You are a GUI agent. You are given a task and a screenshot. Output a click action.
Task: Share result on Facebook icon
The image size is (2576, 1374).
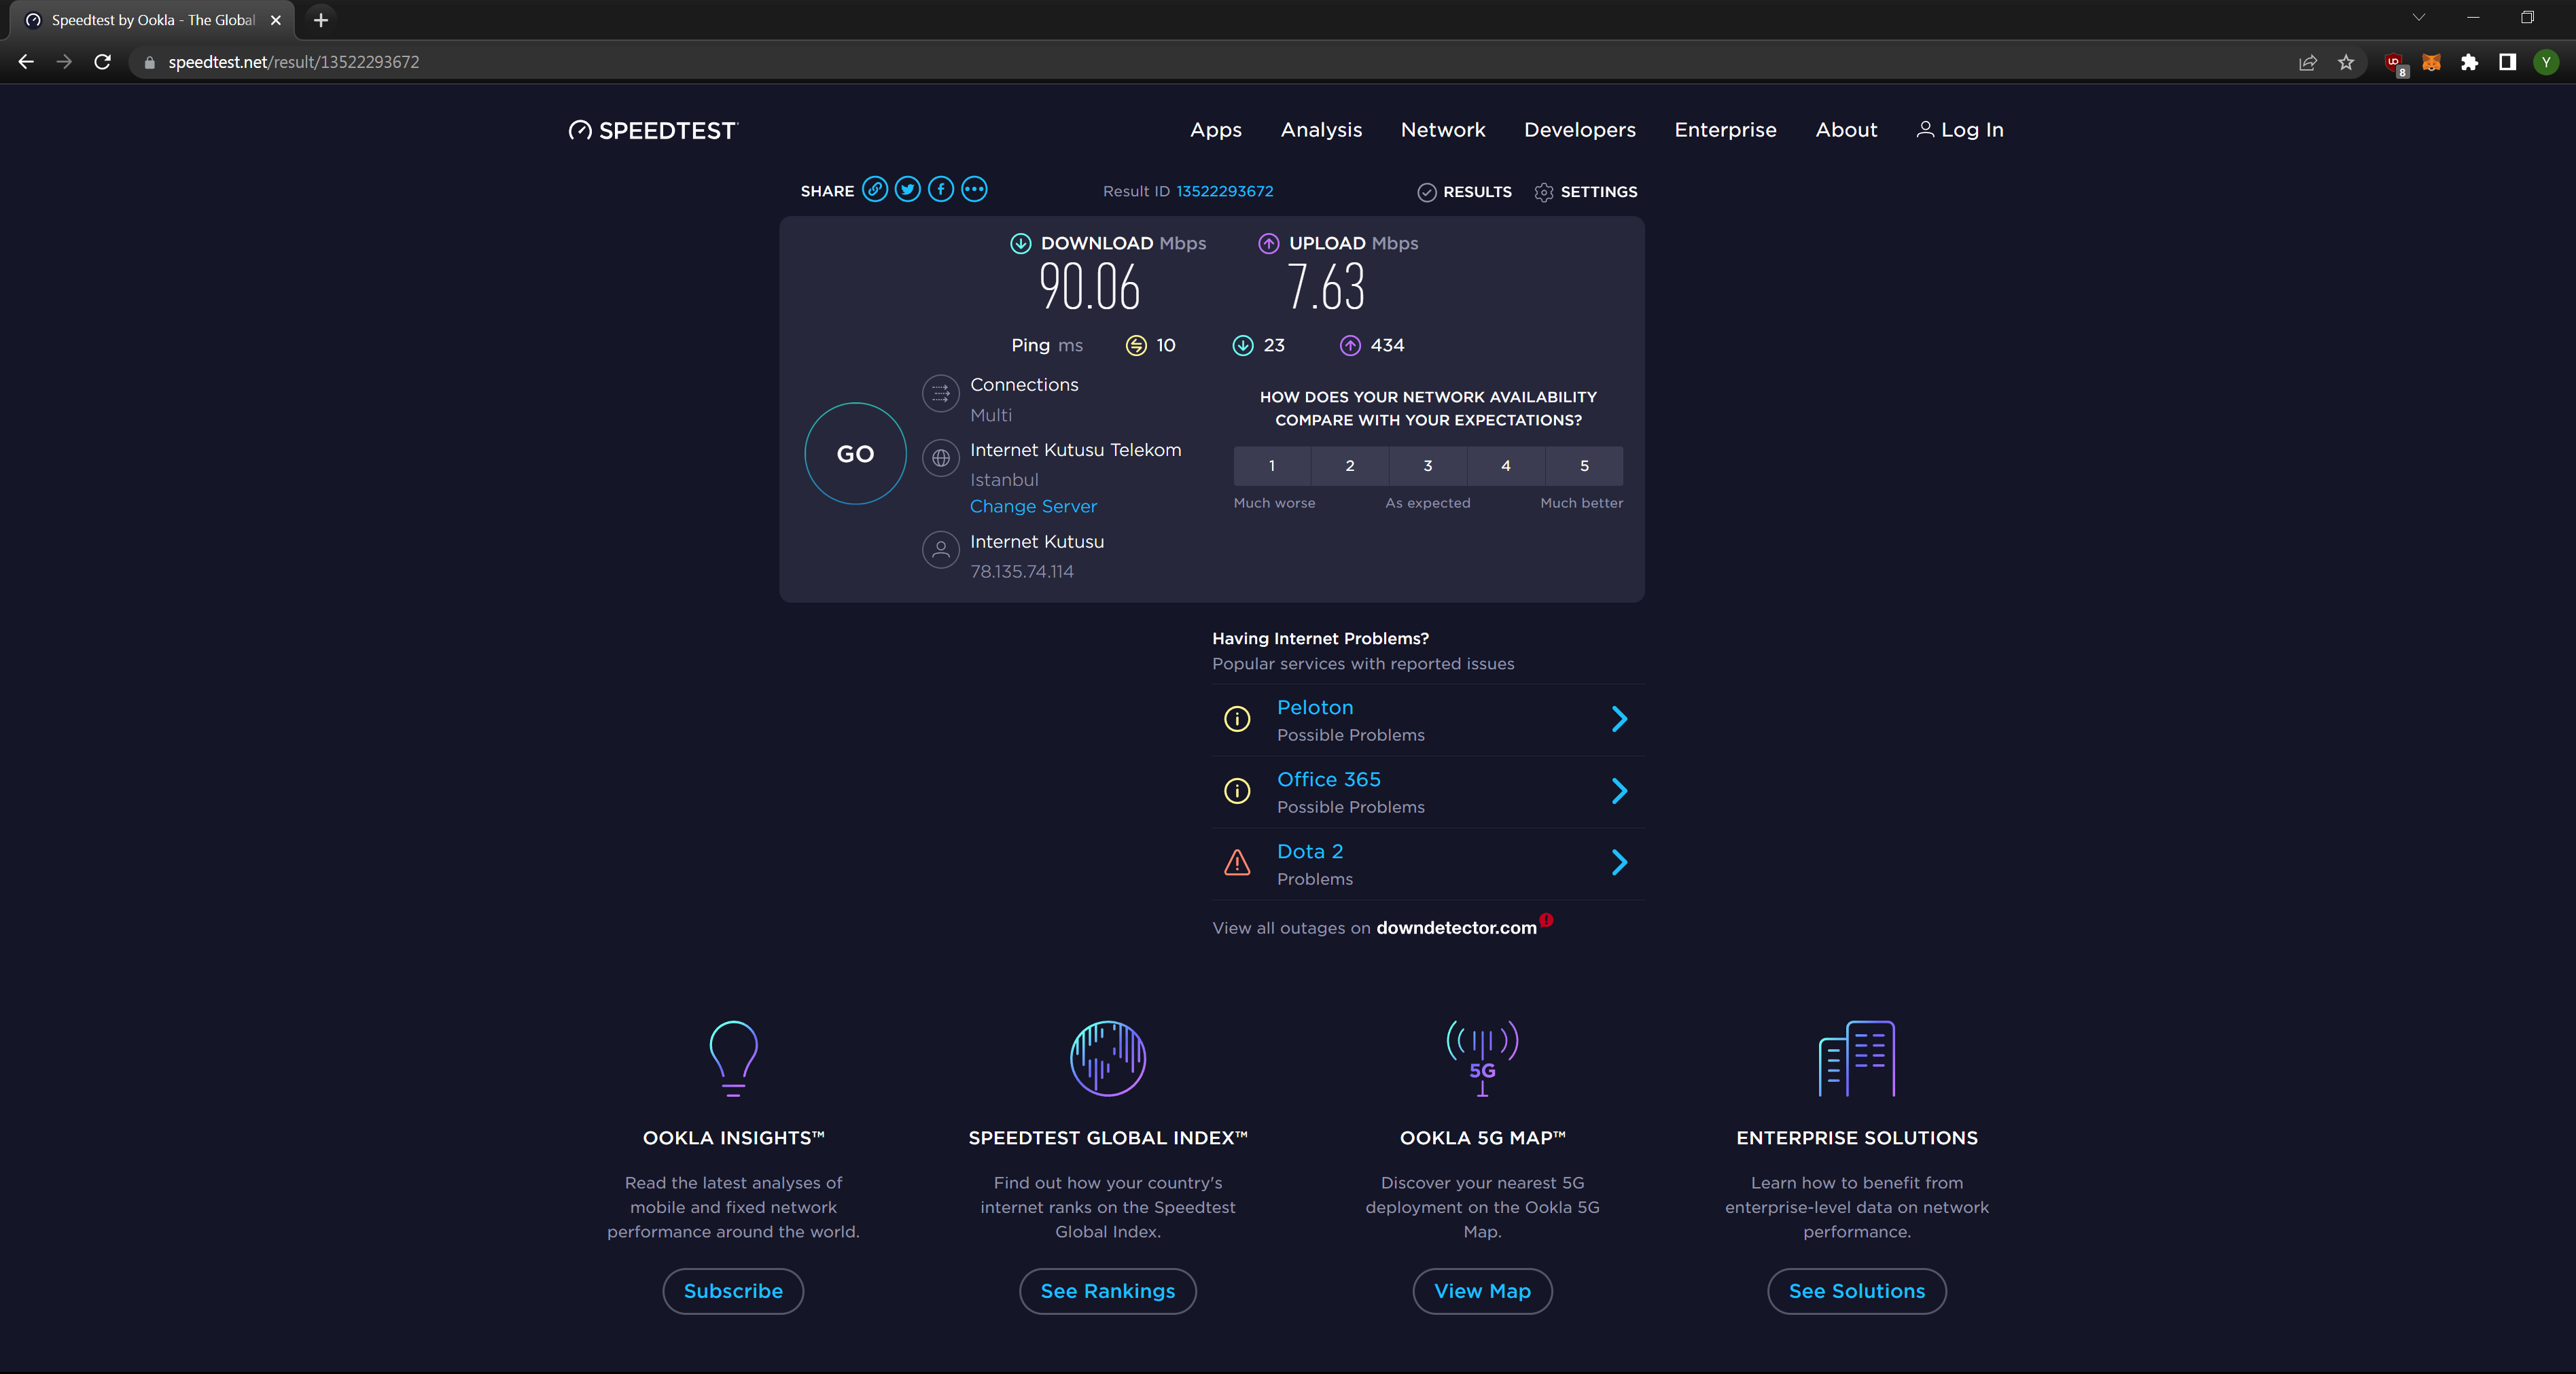(941, 189)
